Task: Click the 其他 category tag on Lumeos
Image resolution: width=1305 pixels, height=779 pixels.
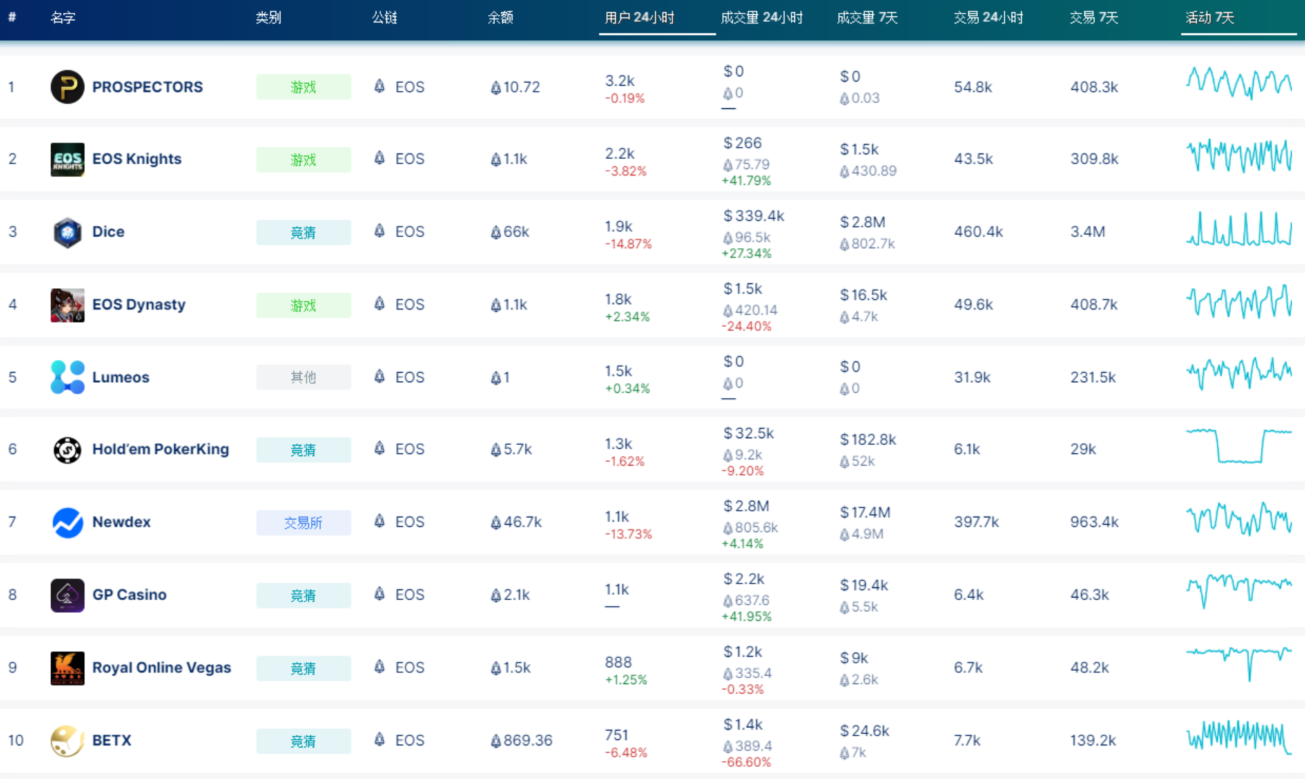Action: coord(303,377)
